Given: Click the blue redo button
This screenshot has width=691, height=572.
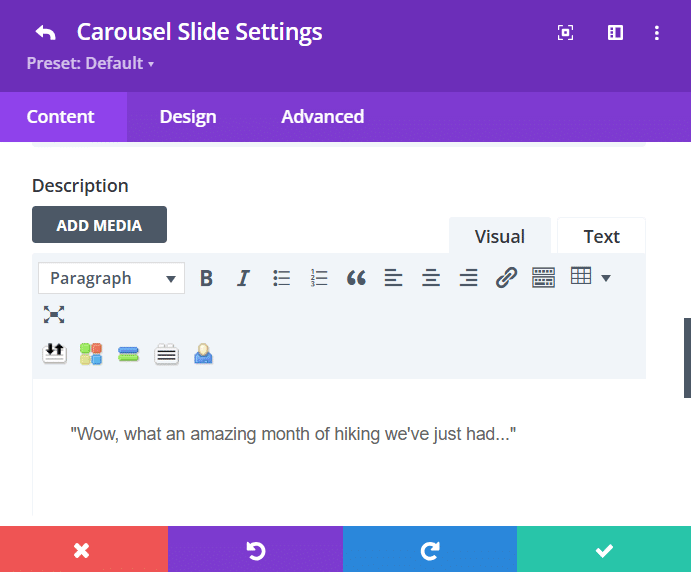Looking at the screenshot, I should coord(430,550).
